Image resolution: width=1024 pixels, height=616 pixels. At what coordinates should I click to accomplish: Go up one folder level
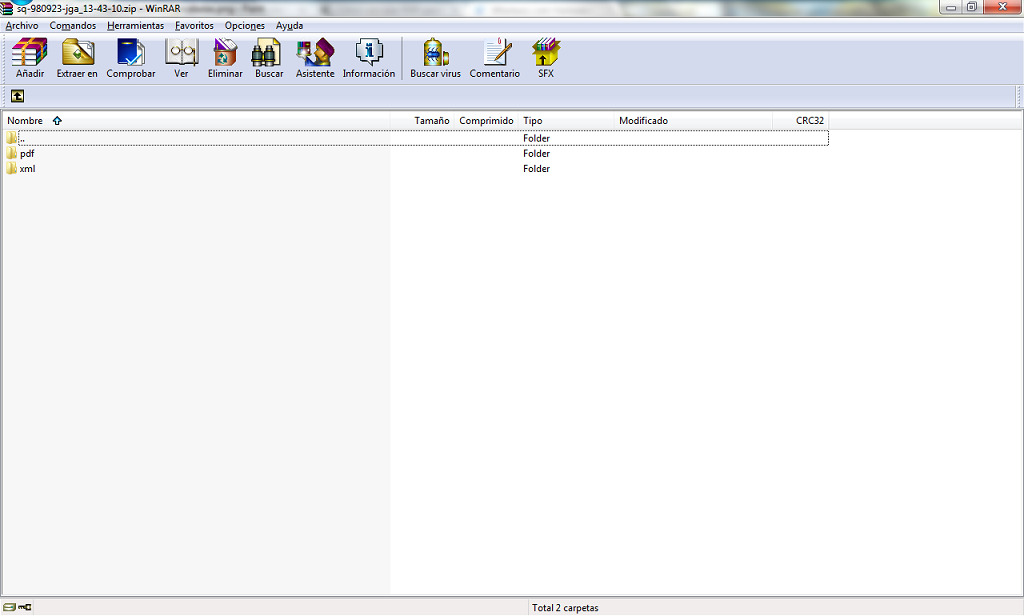17,96
